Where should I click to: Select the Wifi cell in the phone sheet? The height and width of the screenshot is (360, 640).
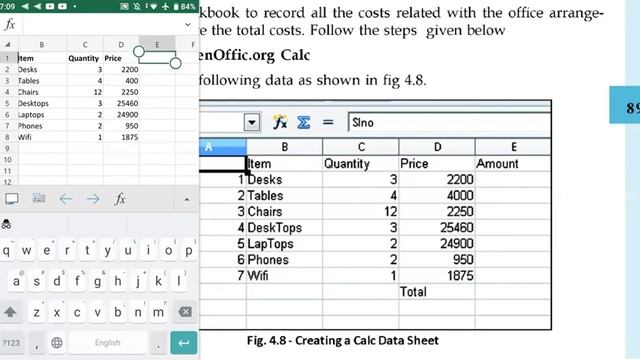[x=42, y=137]
